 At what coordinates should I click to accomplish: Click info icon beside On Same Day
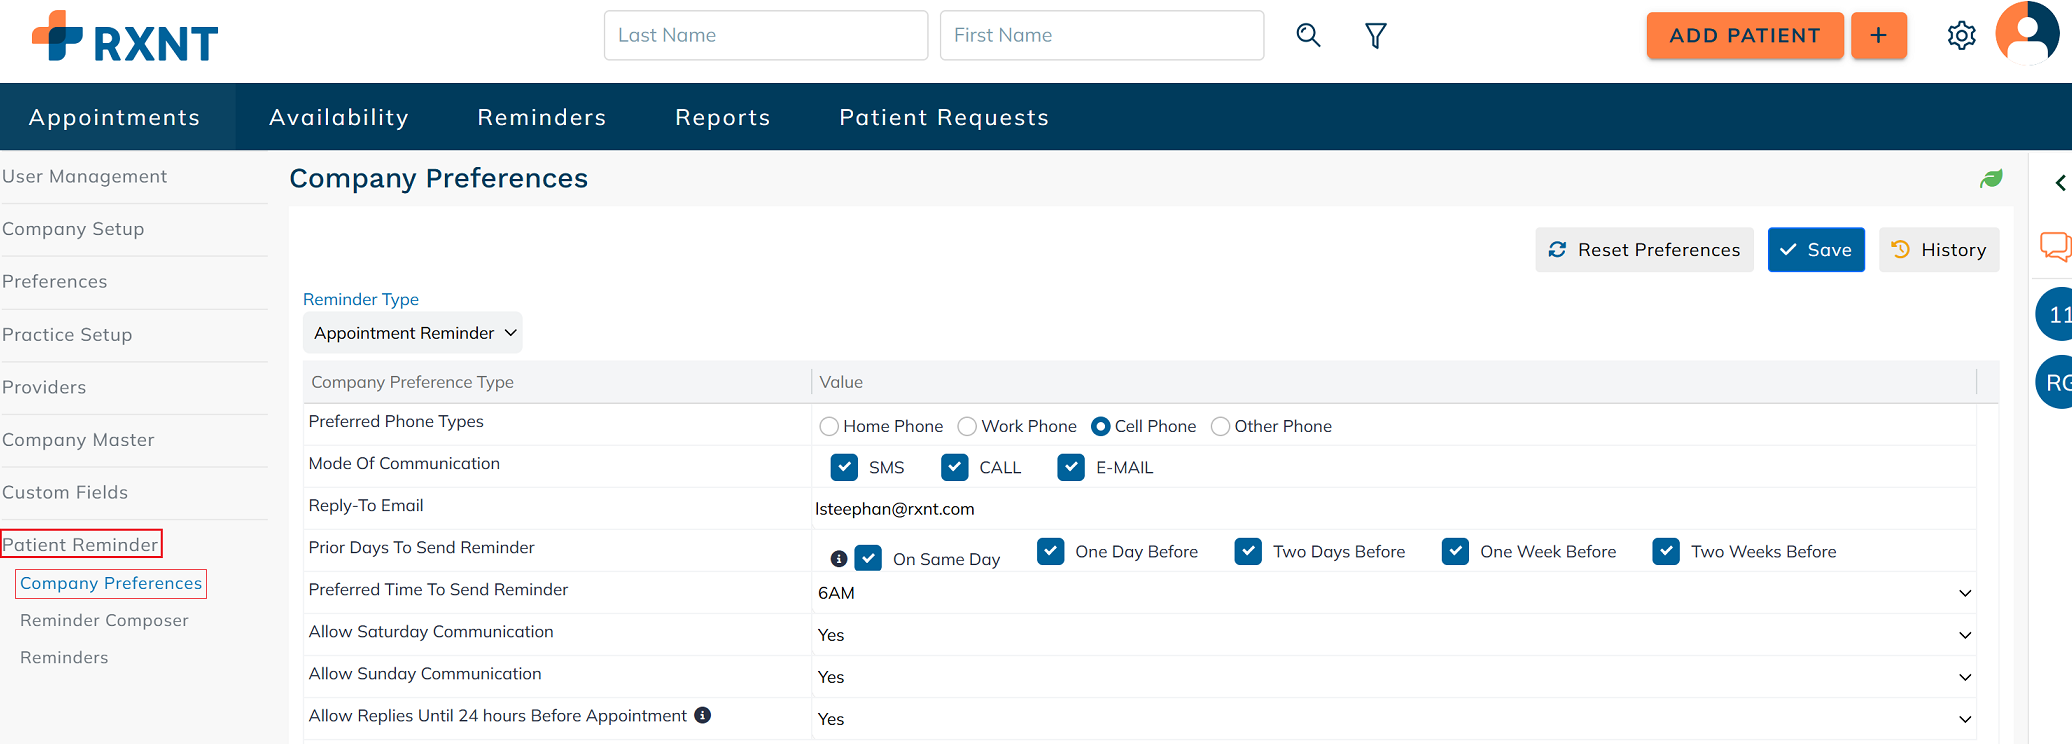click(x=839, y=559)
